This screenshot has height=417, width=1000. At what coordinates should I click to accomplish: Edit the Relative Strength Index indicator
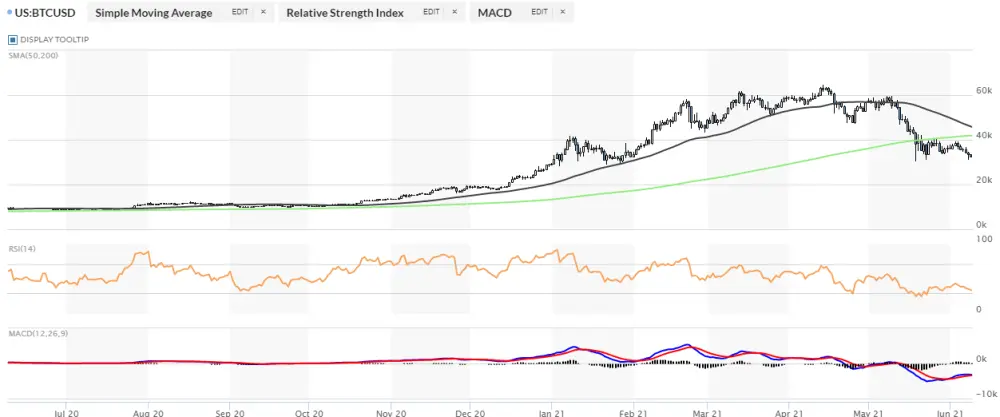[x=432, y=12]
